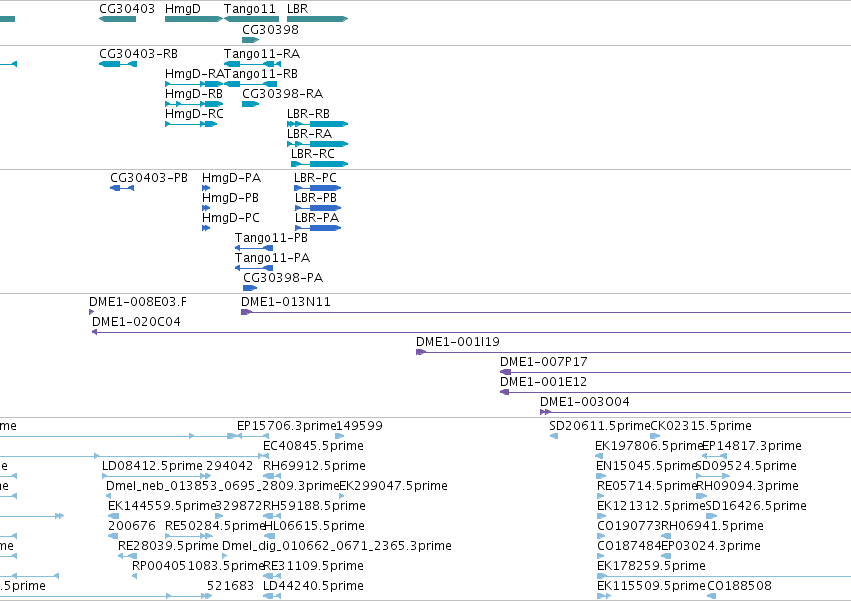
Task: Select protein HmgD-PC
Action: click(206, 228)
